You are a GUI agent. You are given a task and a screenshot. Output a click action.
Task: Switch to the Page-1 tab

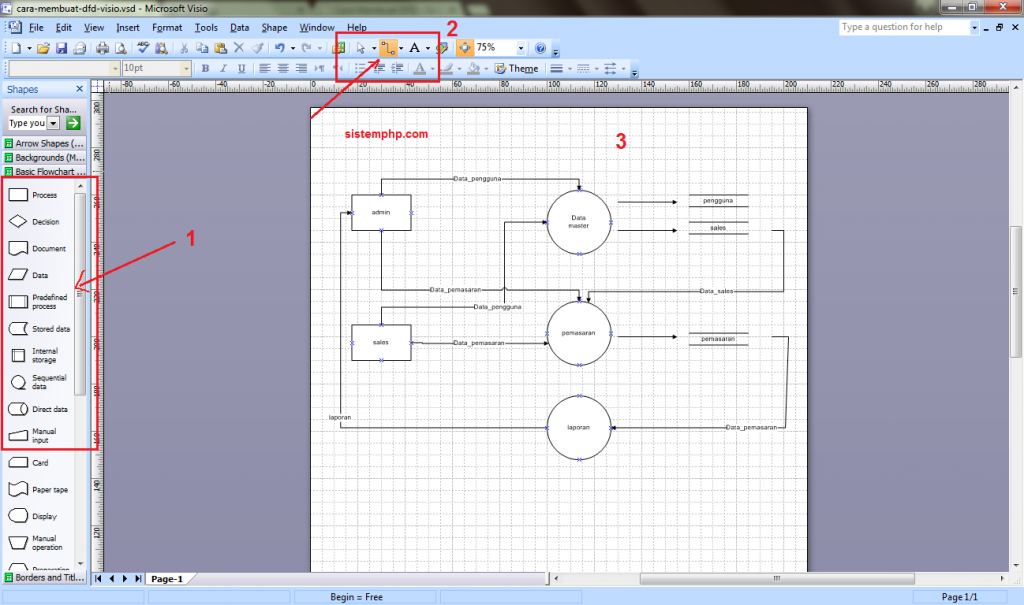(x=166, y=579)
